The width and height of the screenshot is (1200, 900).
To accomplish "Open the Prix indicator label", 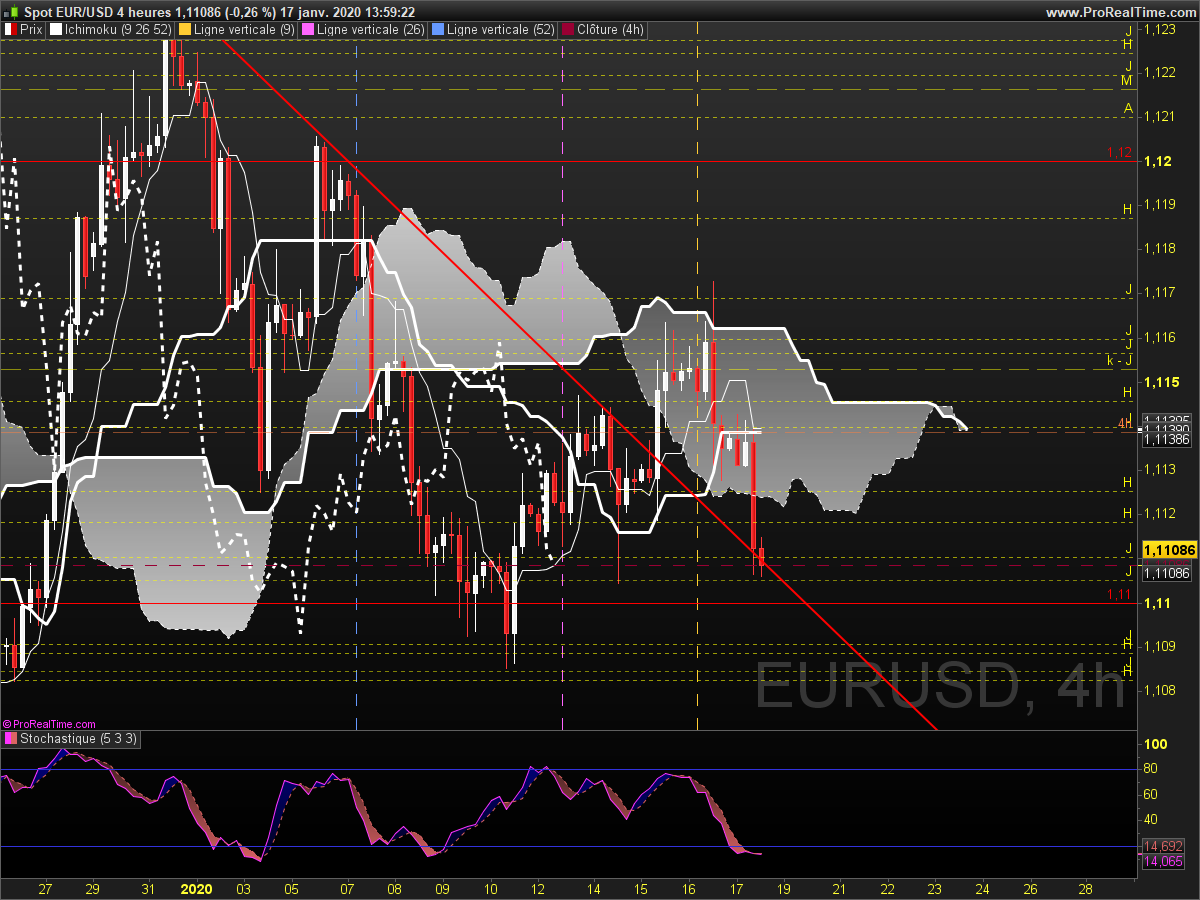I will (31, 30).
